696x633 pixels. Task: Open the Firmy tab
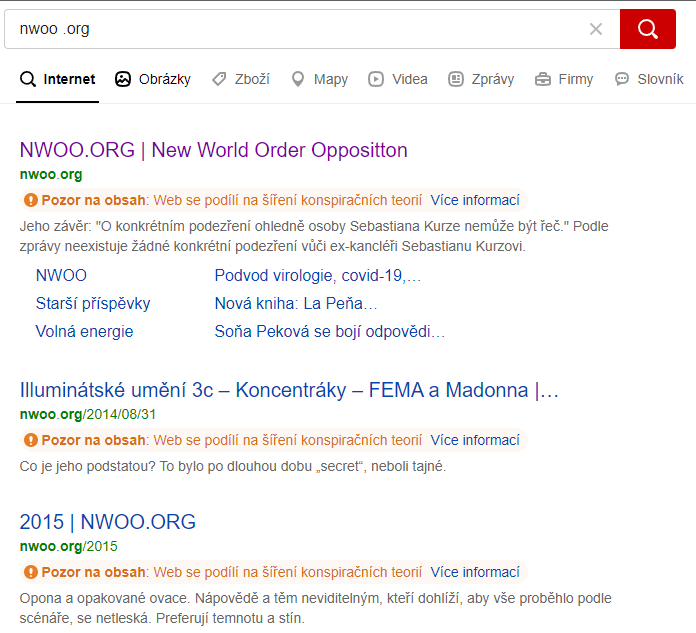[564, 79]
